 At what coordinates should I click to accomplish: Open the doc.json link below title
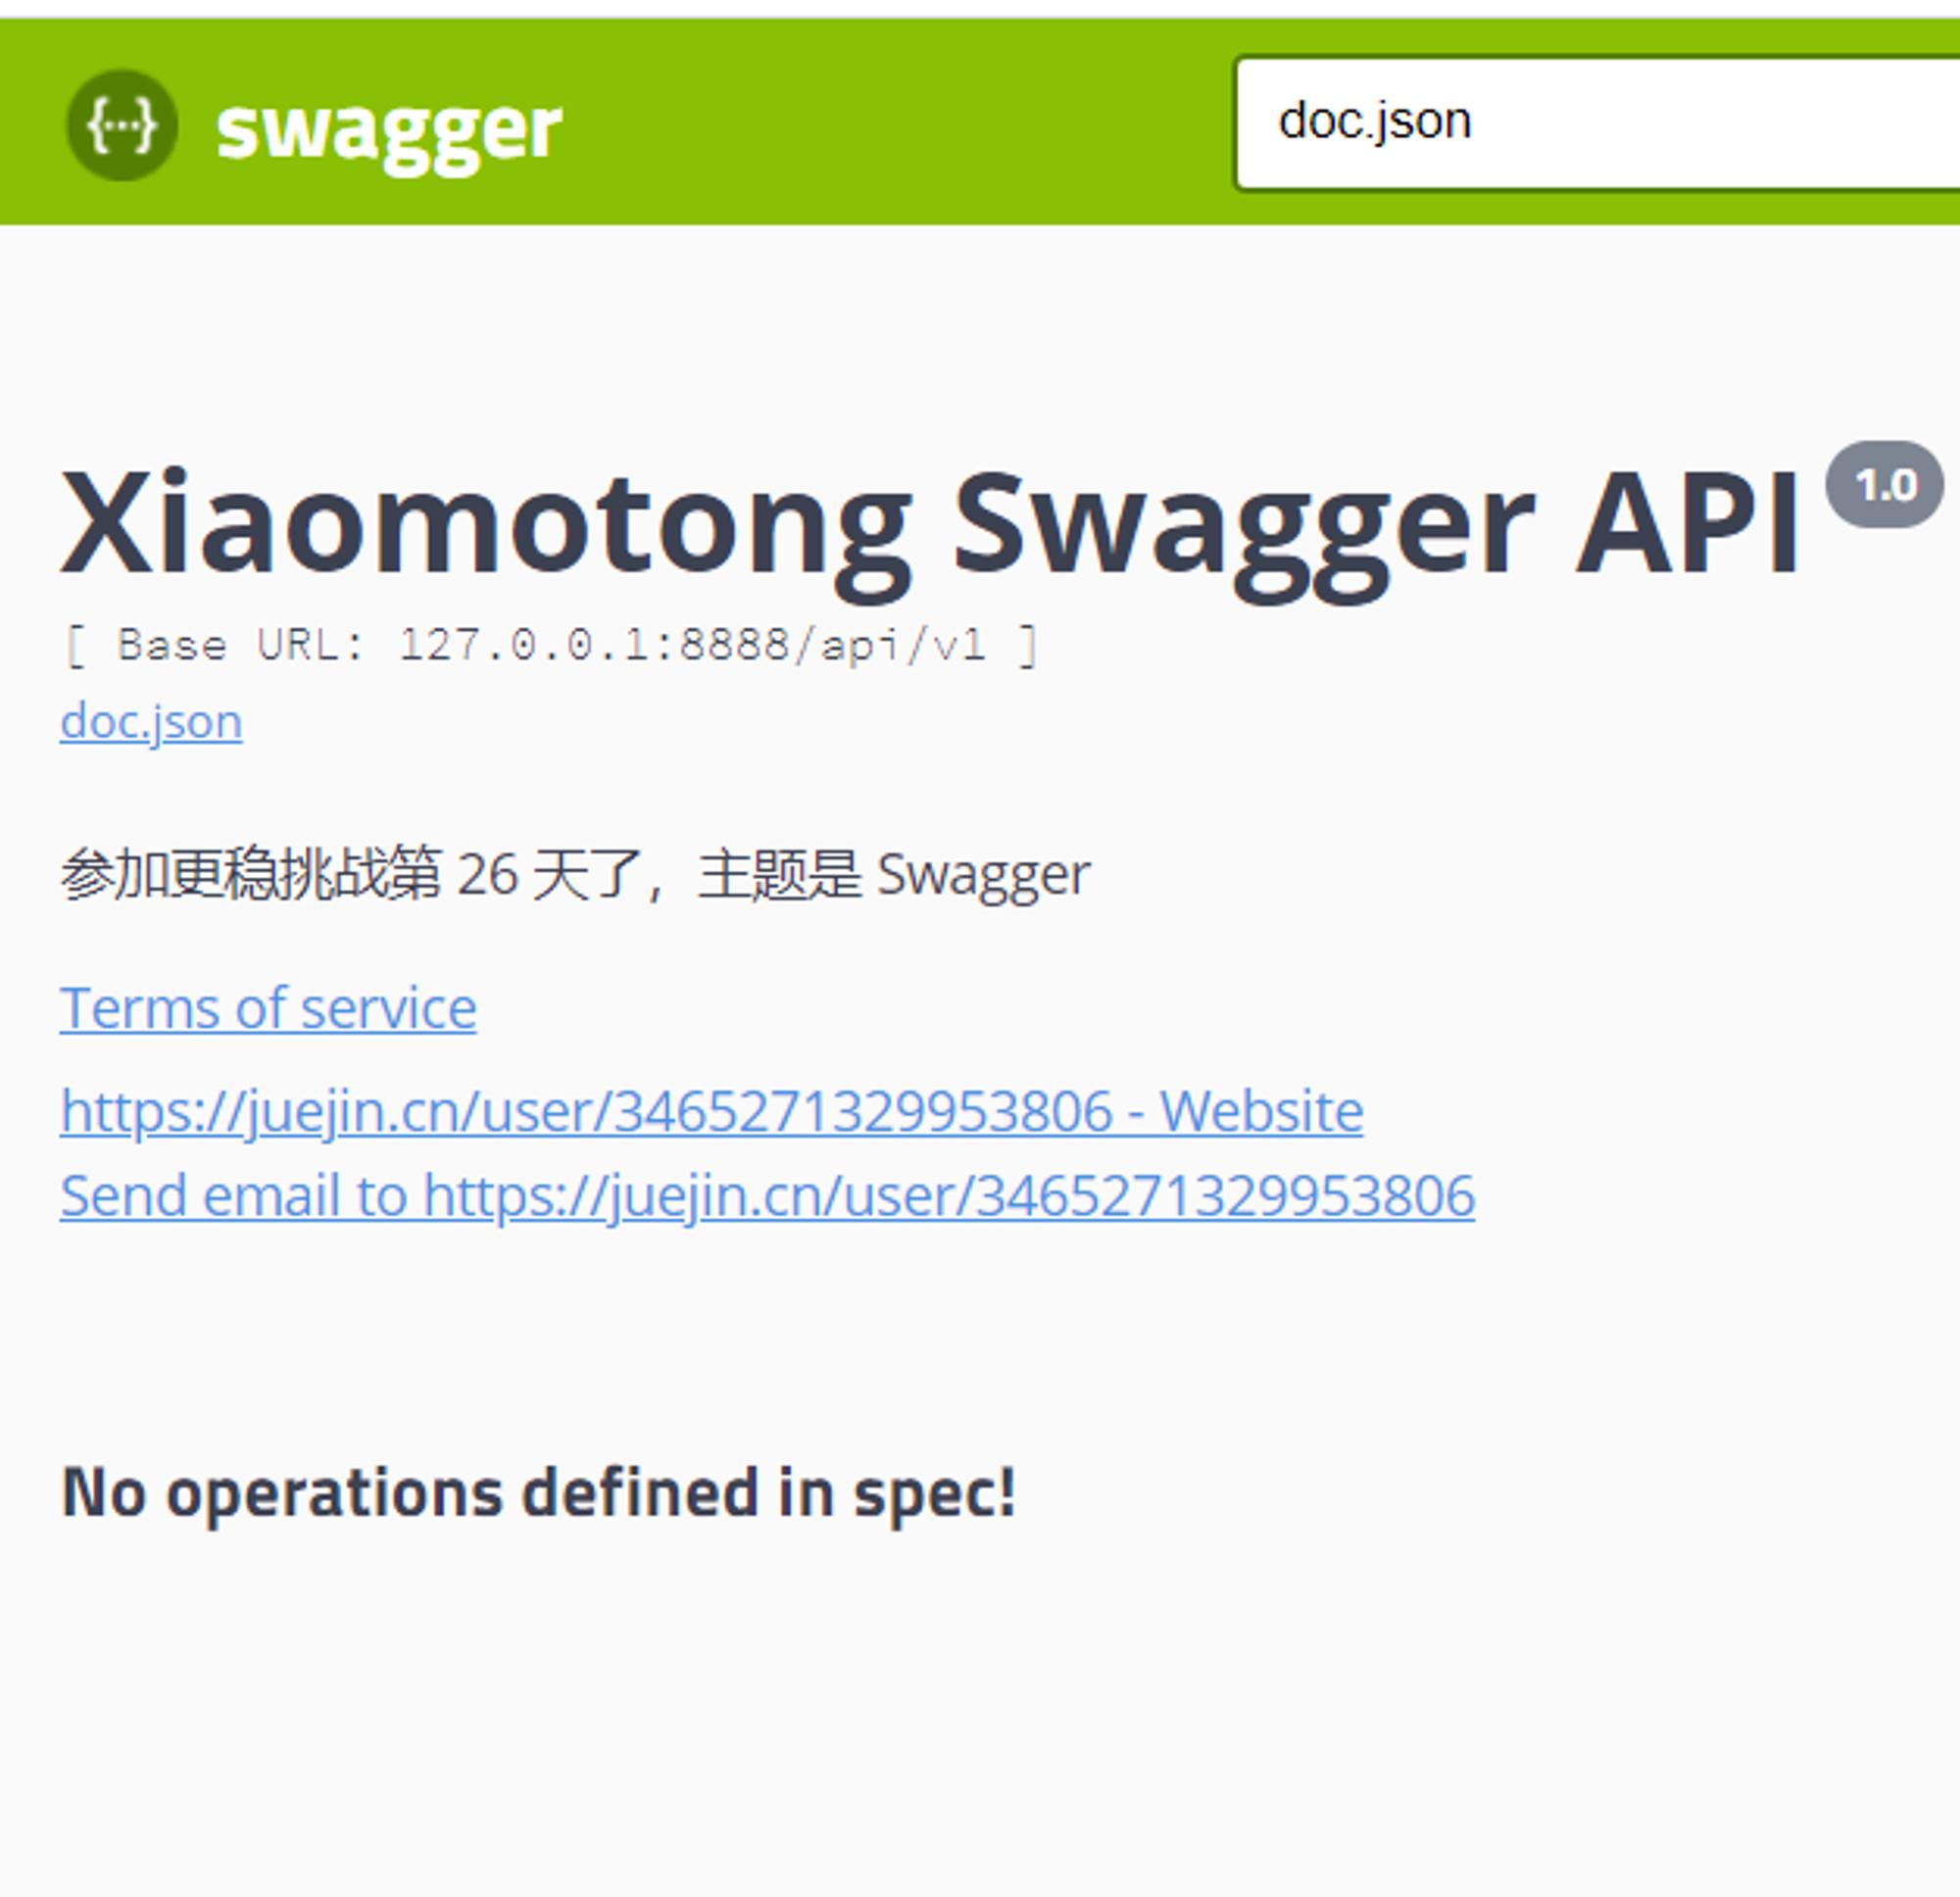[x=151, y=721]
